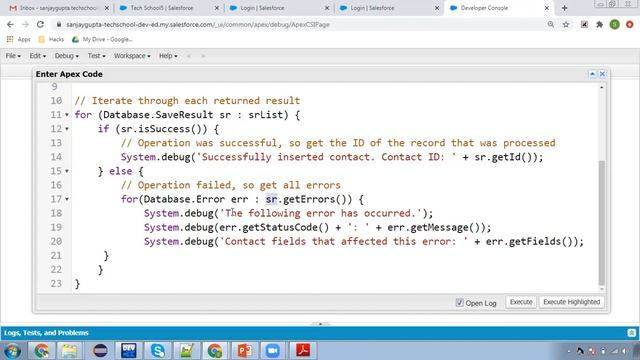The width and height of the screenshot is (640, 360).
Task: Open the DEV application taskbar icon
Action: pyautogui.click(x=129, y=351)
